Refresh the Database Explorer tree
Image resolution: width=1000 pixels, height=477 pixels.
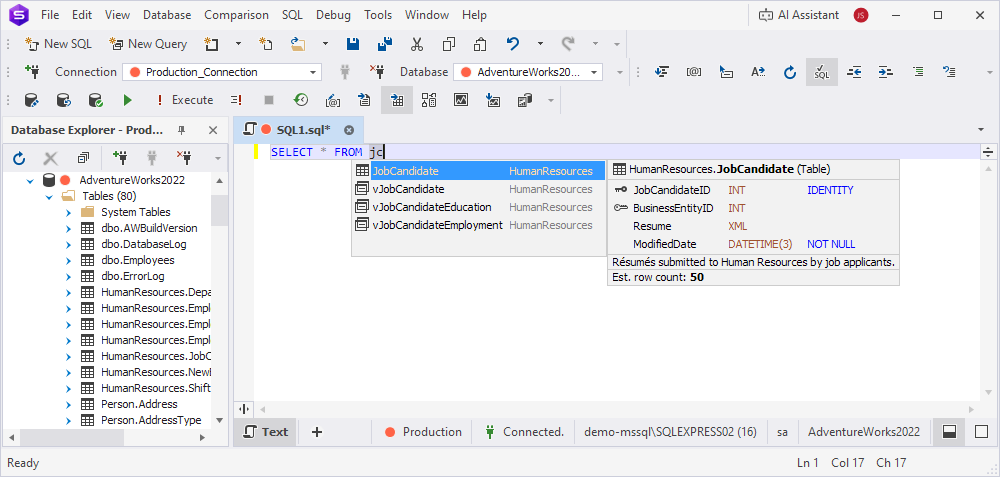tap(19, 158)
